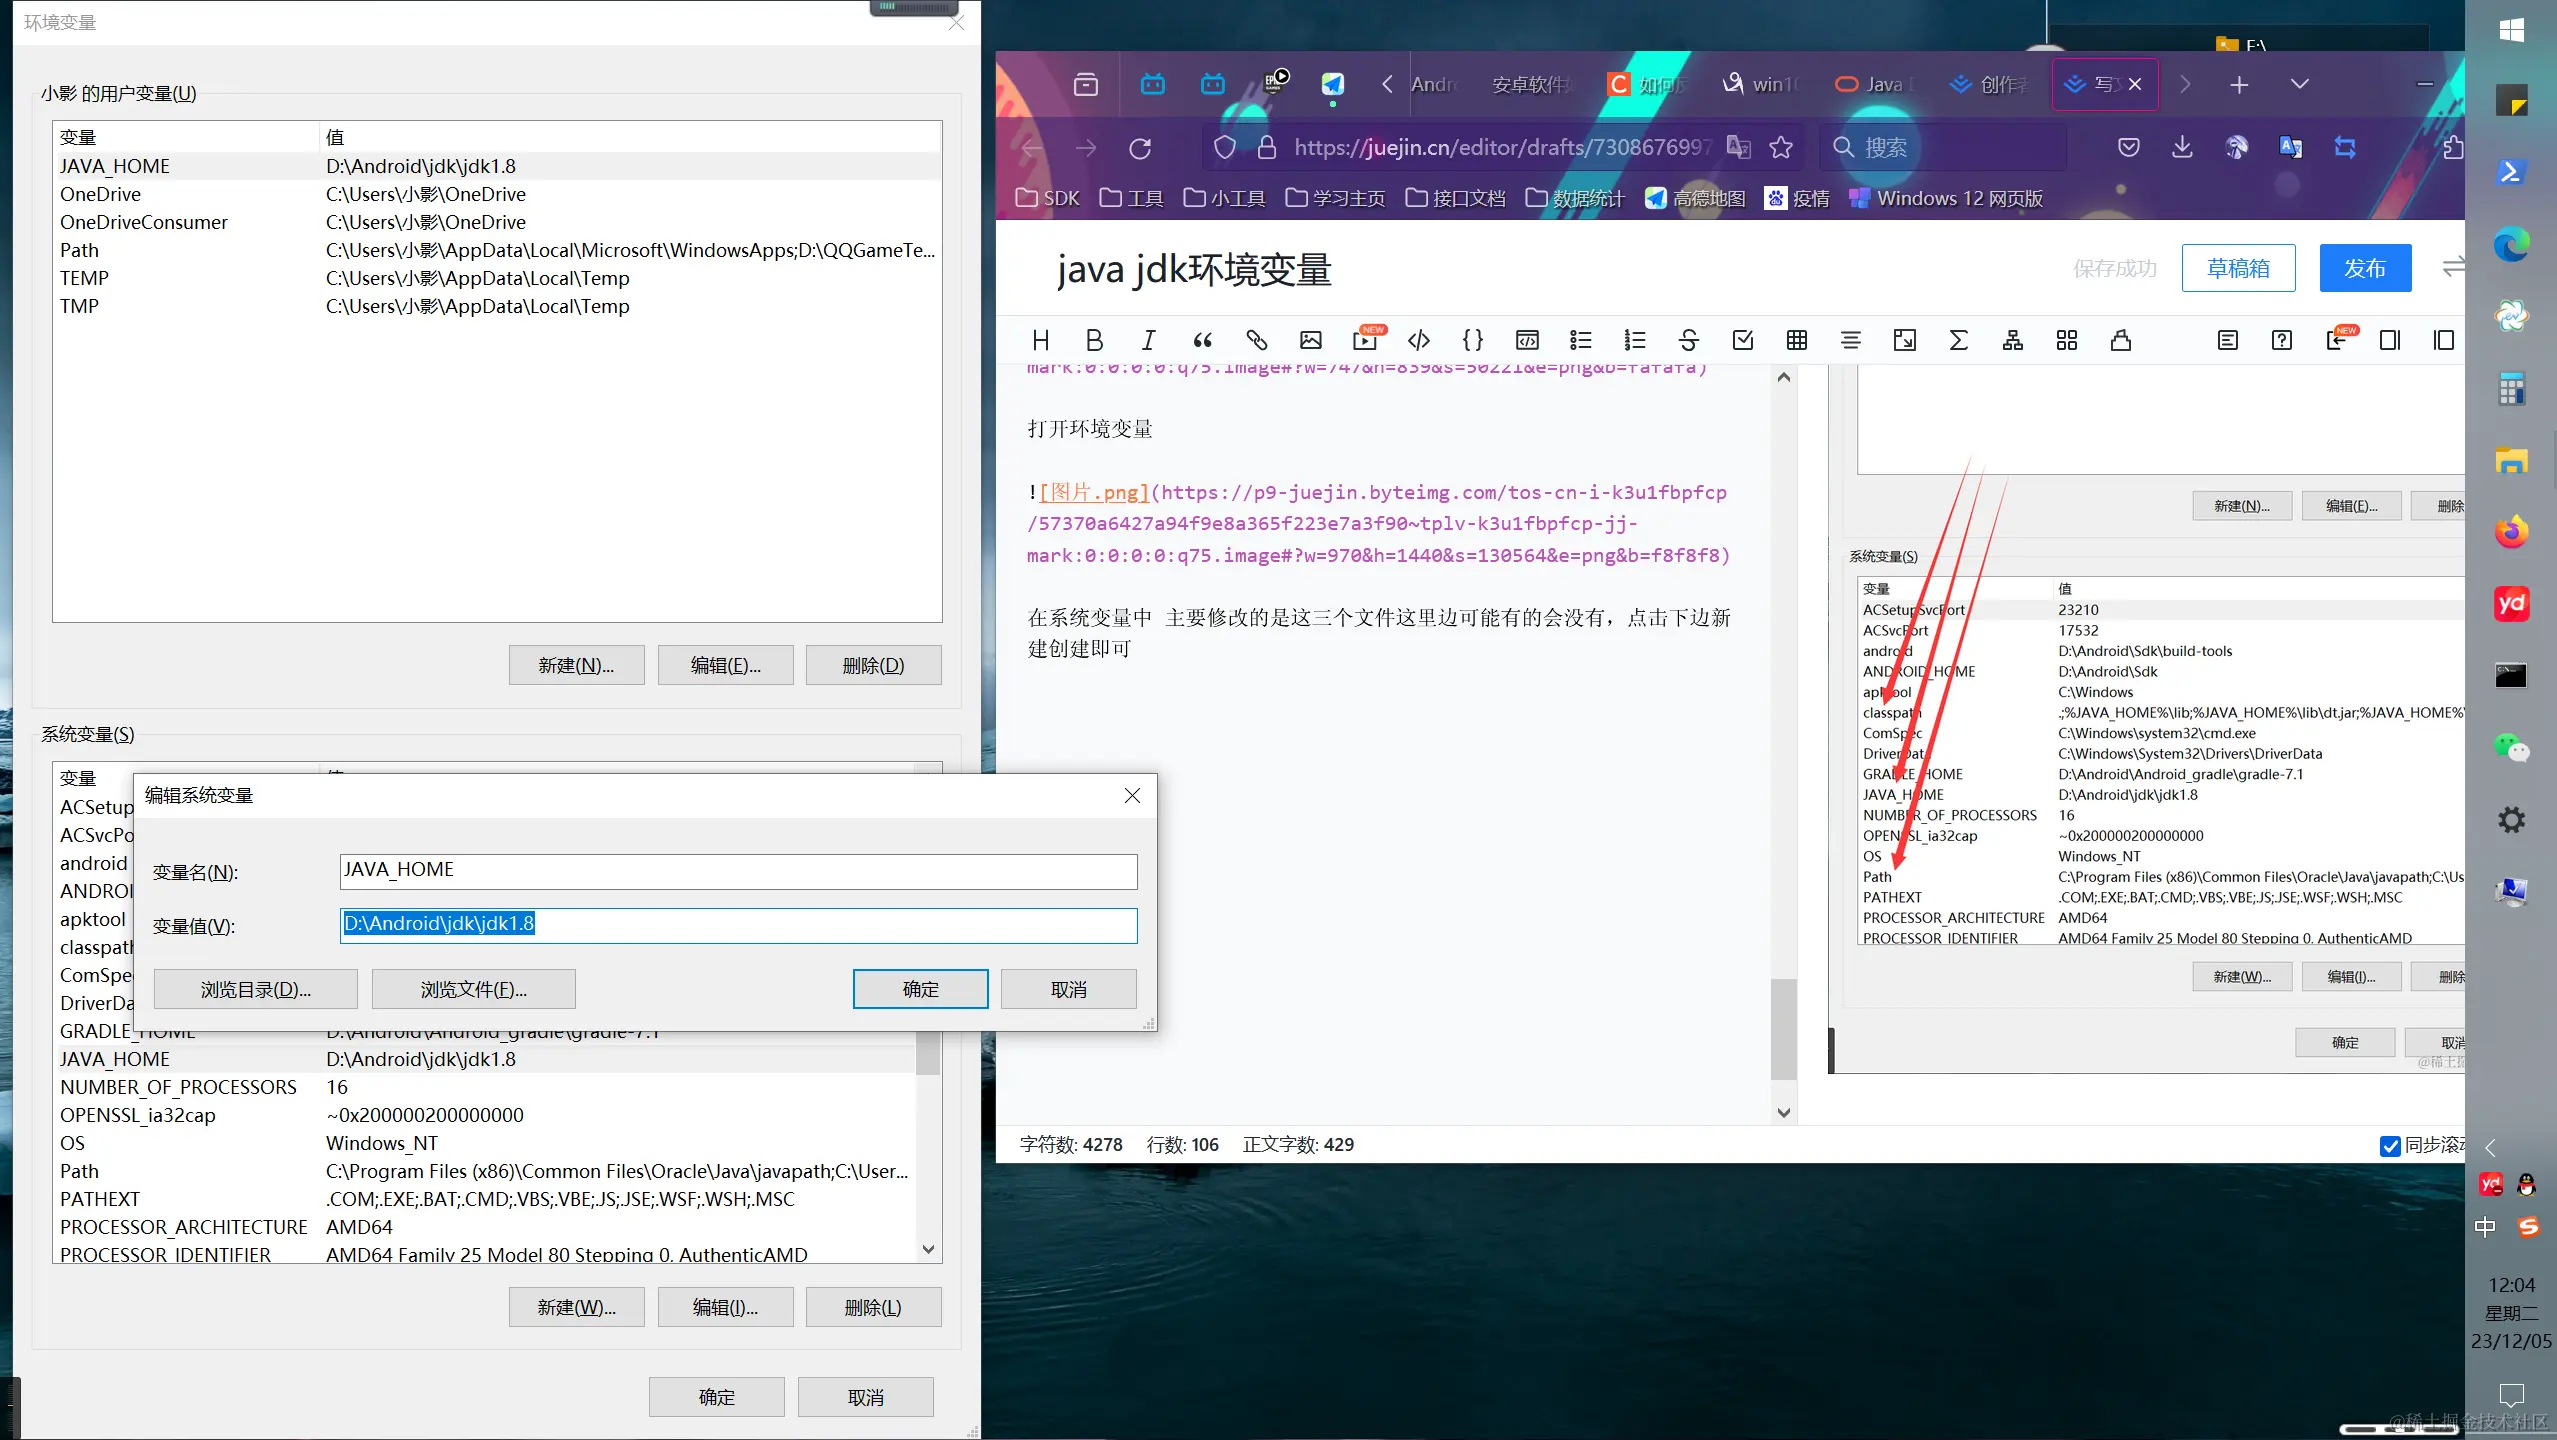This screenshot has height=1440, width=2557.
Task: Toggle italic formatting
Action: pos(1147,340)
